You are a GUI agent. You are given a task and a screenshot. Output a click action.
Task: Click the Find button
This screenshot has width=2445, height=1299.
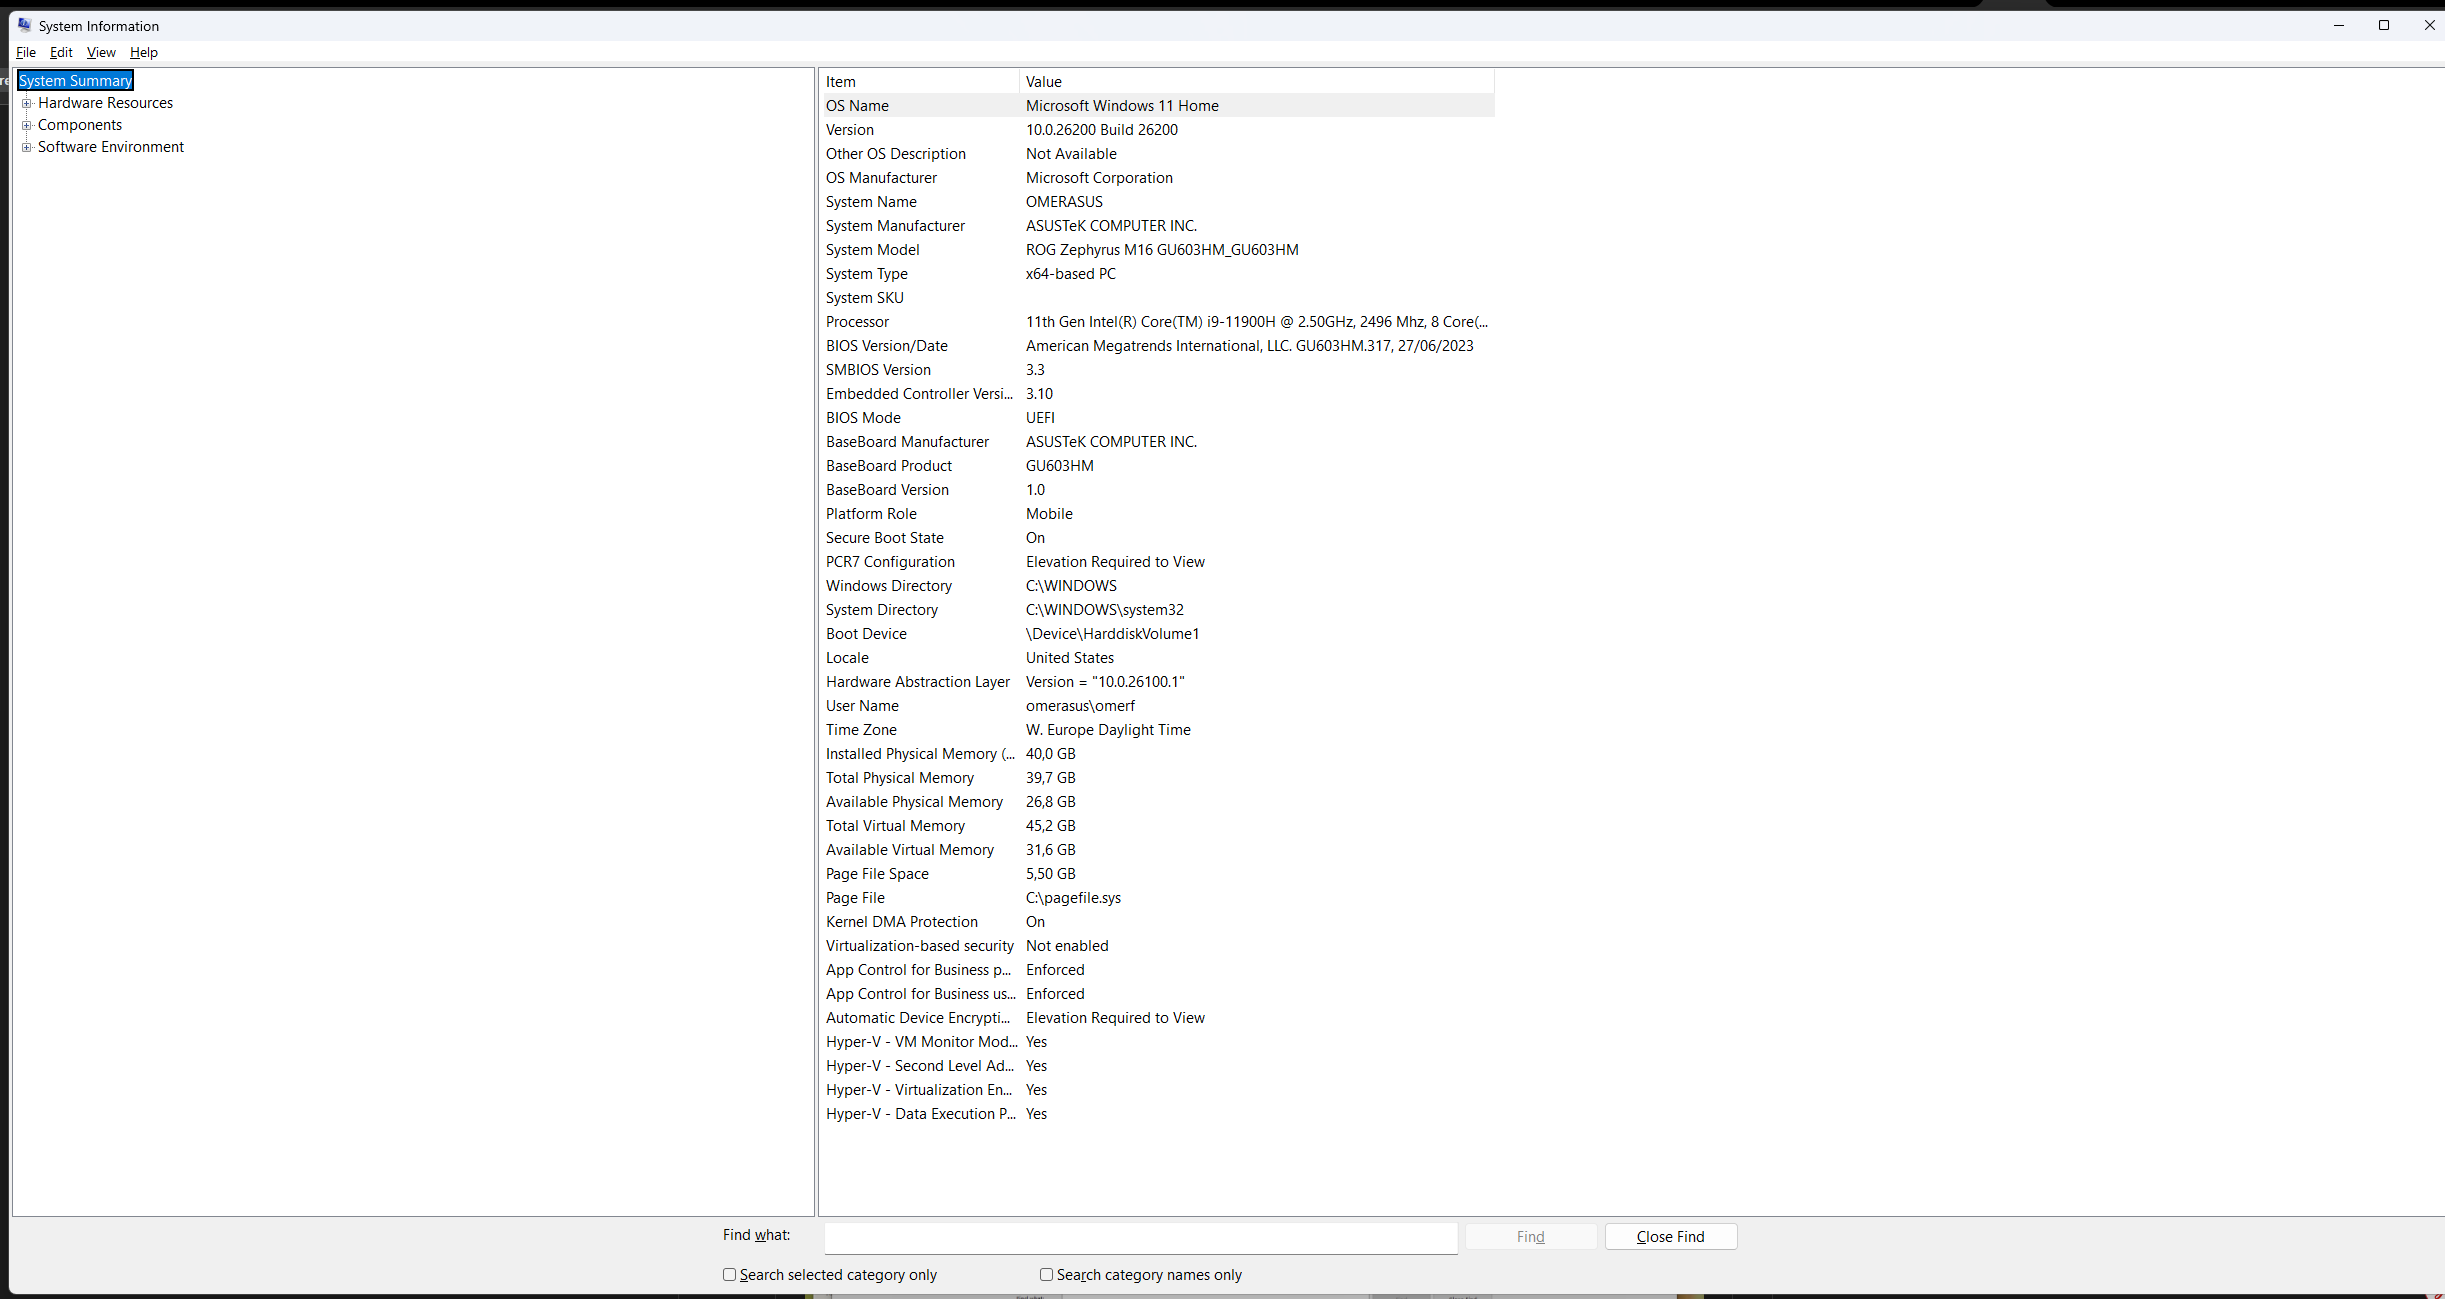pyautogui.click(x=1531, y=1237)
